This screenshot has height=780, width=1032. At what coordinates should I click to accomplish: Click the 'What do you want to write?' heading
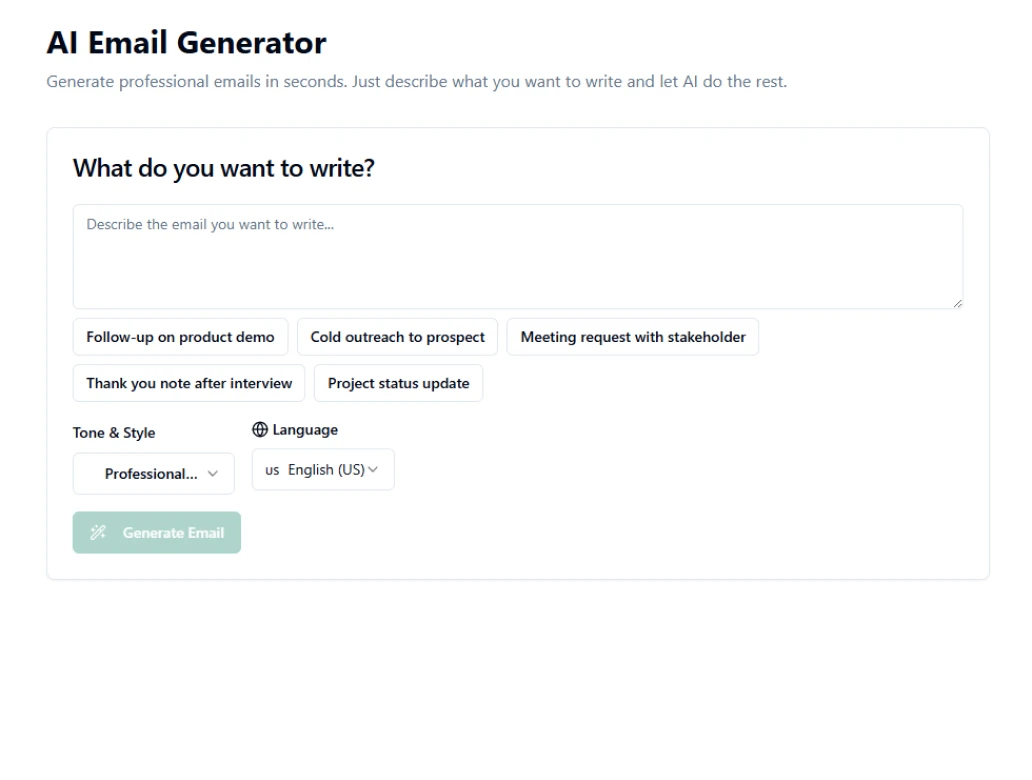(x=223, y=168)
